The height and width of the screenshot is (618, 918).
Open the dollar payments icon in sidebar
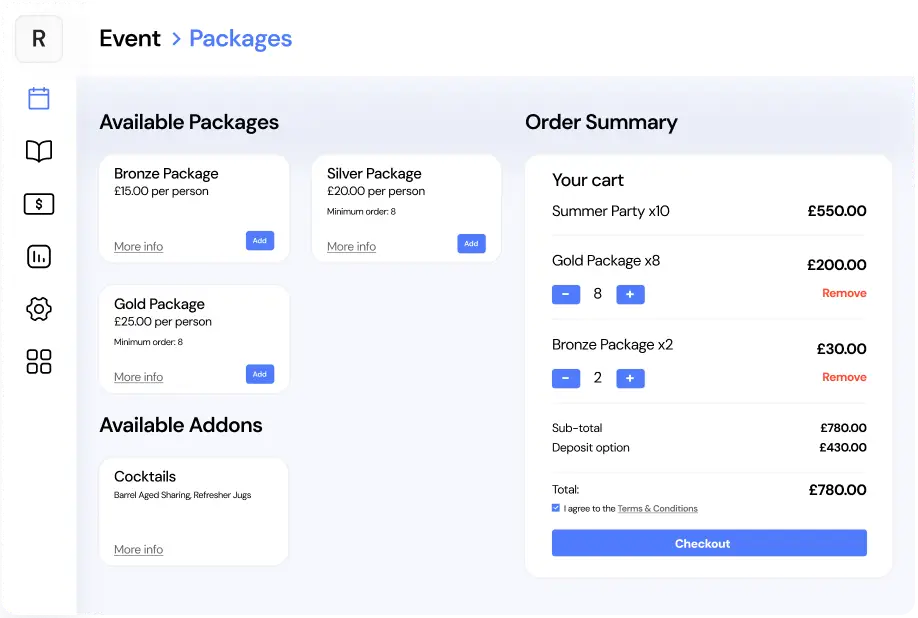tap(39, 204)
